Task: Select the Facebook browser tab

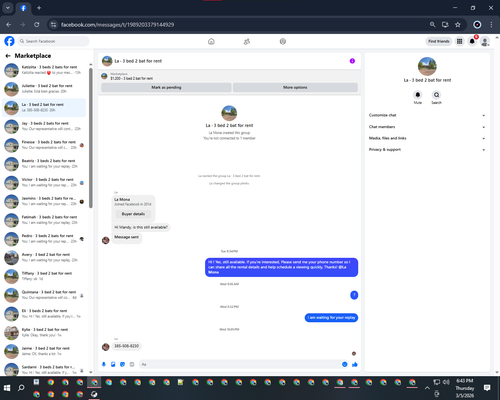Action: [x=23, y=8]
